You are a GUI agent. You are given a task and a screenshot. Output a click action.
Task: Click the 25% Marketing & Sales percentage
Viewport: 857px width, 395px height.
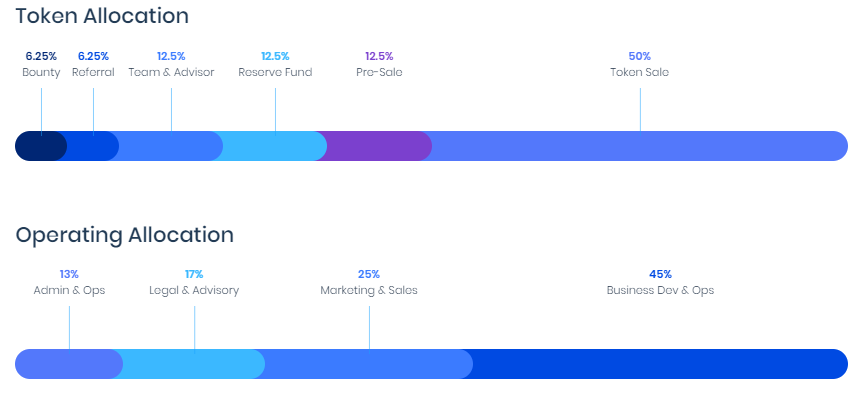369,274
